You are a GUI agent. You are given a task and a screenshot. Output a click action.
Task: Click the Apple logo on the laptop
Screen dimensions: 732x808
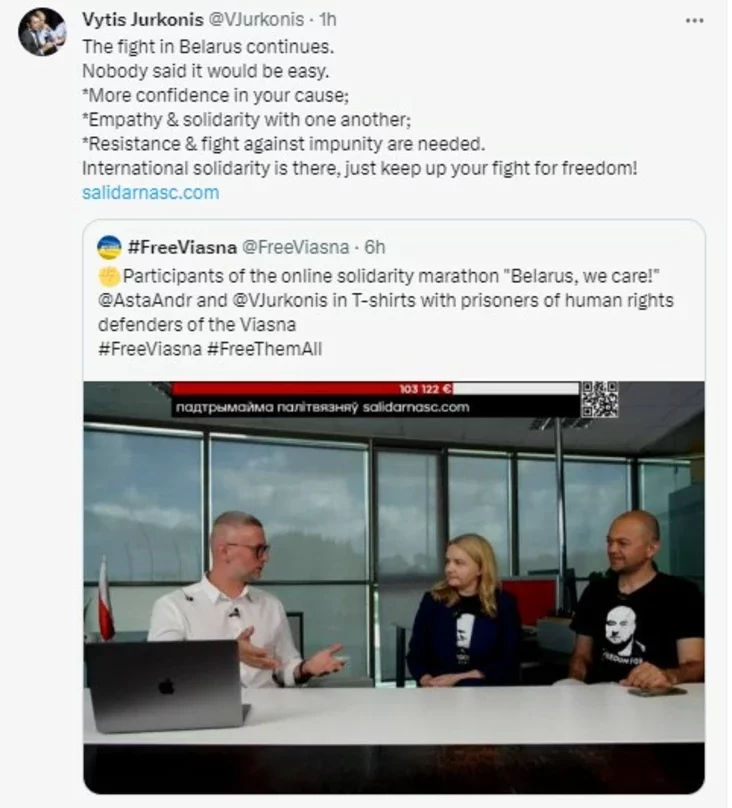166,686
